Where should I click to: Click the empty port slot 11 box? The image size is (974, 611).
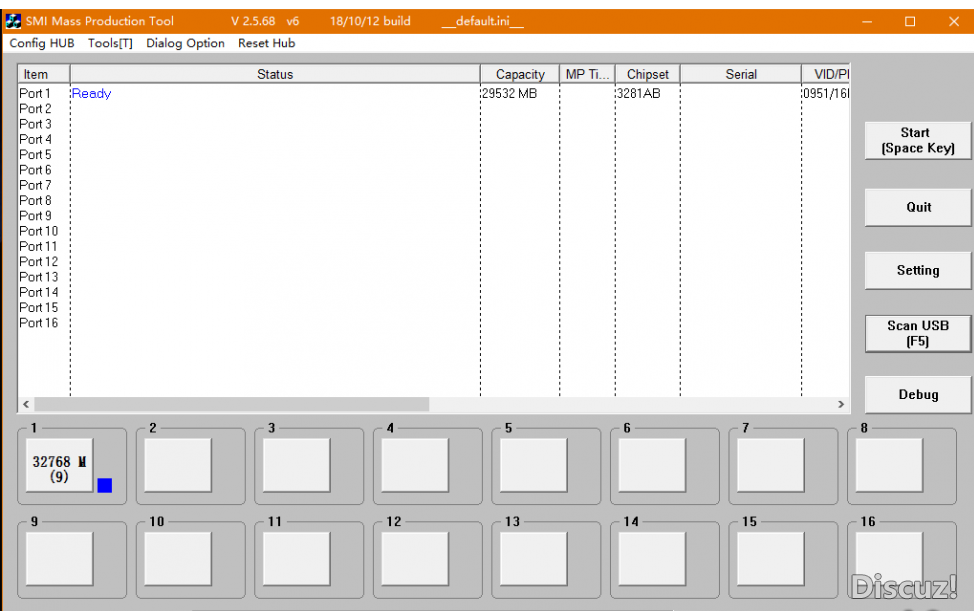(296, 559)
